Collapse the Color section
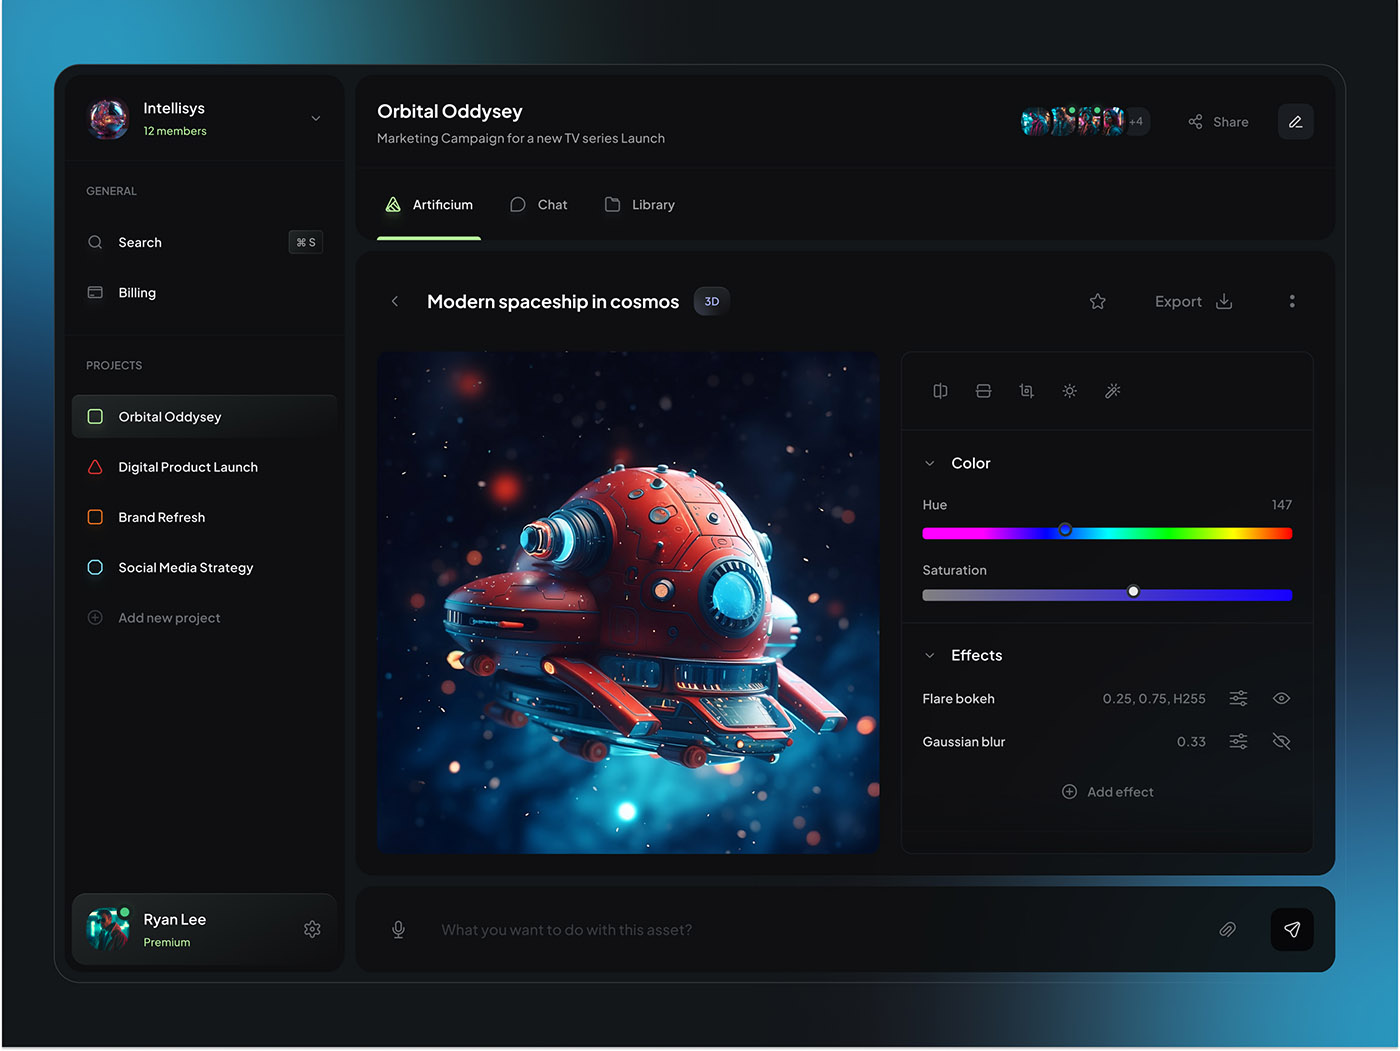The height and width of the screenshot is (1051, 1400). (x=930, y=464)
